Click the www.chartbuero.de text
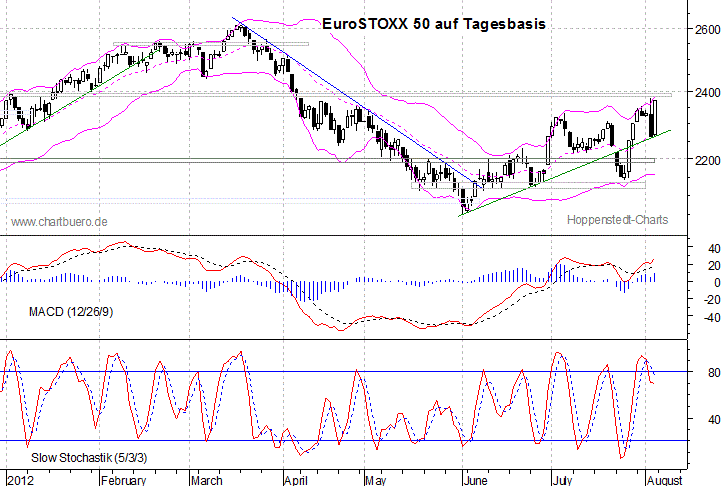The width and height of the screenshot is (723, 486). pos(59,222)
